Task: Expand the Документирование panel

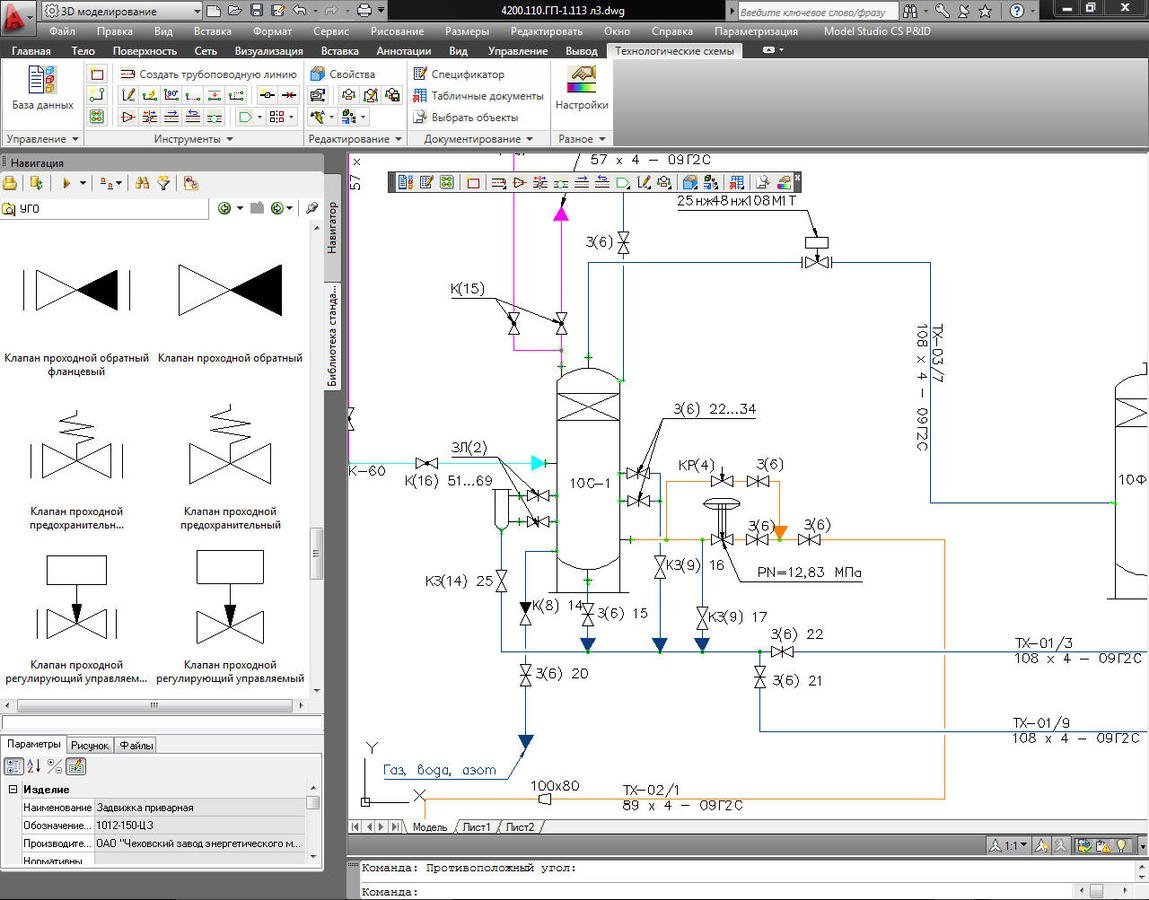Action: click(x=479, y=139)
